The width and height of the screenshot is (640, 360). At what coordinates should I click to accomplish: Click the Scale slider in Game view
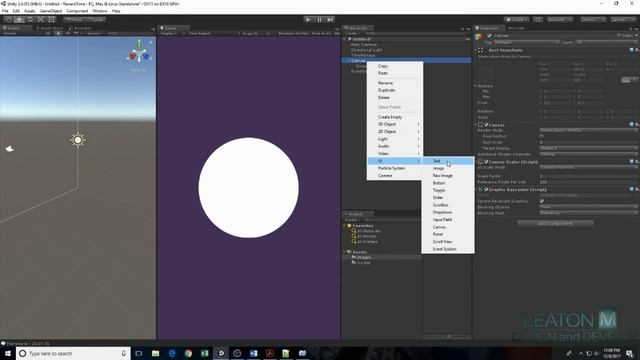click(260, 33)
